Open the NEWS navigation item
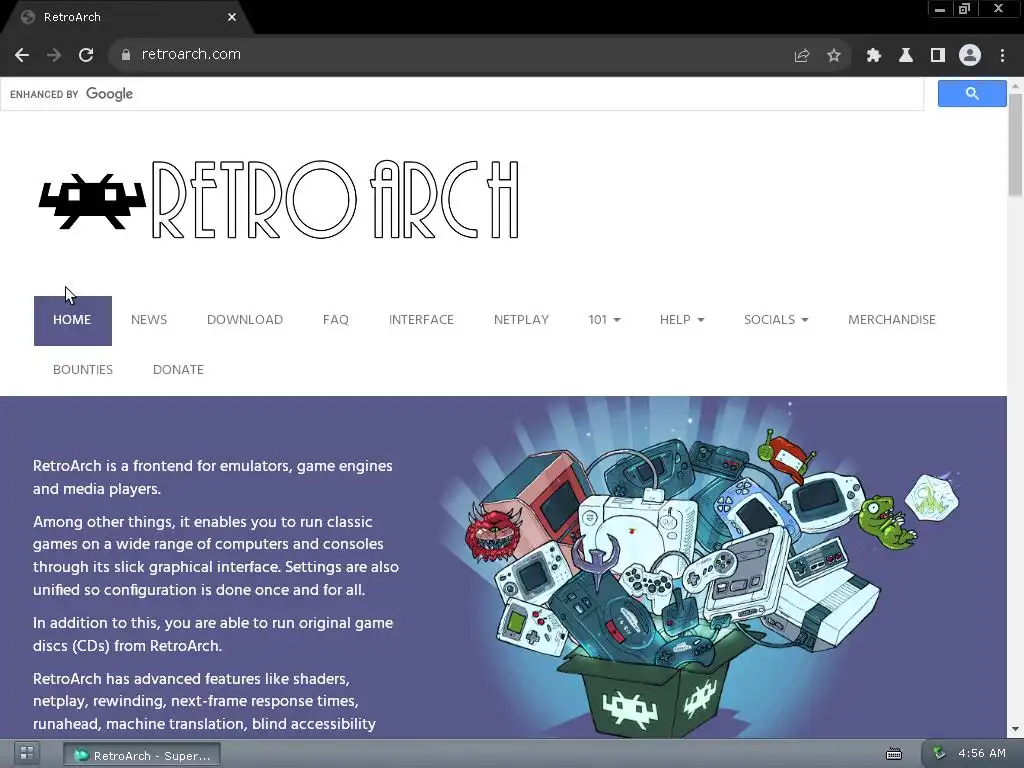Image resolution: width=1024 pixels, height=768 pixels. pos(149,320)
